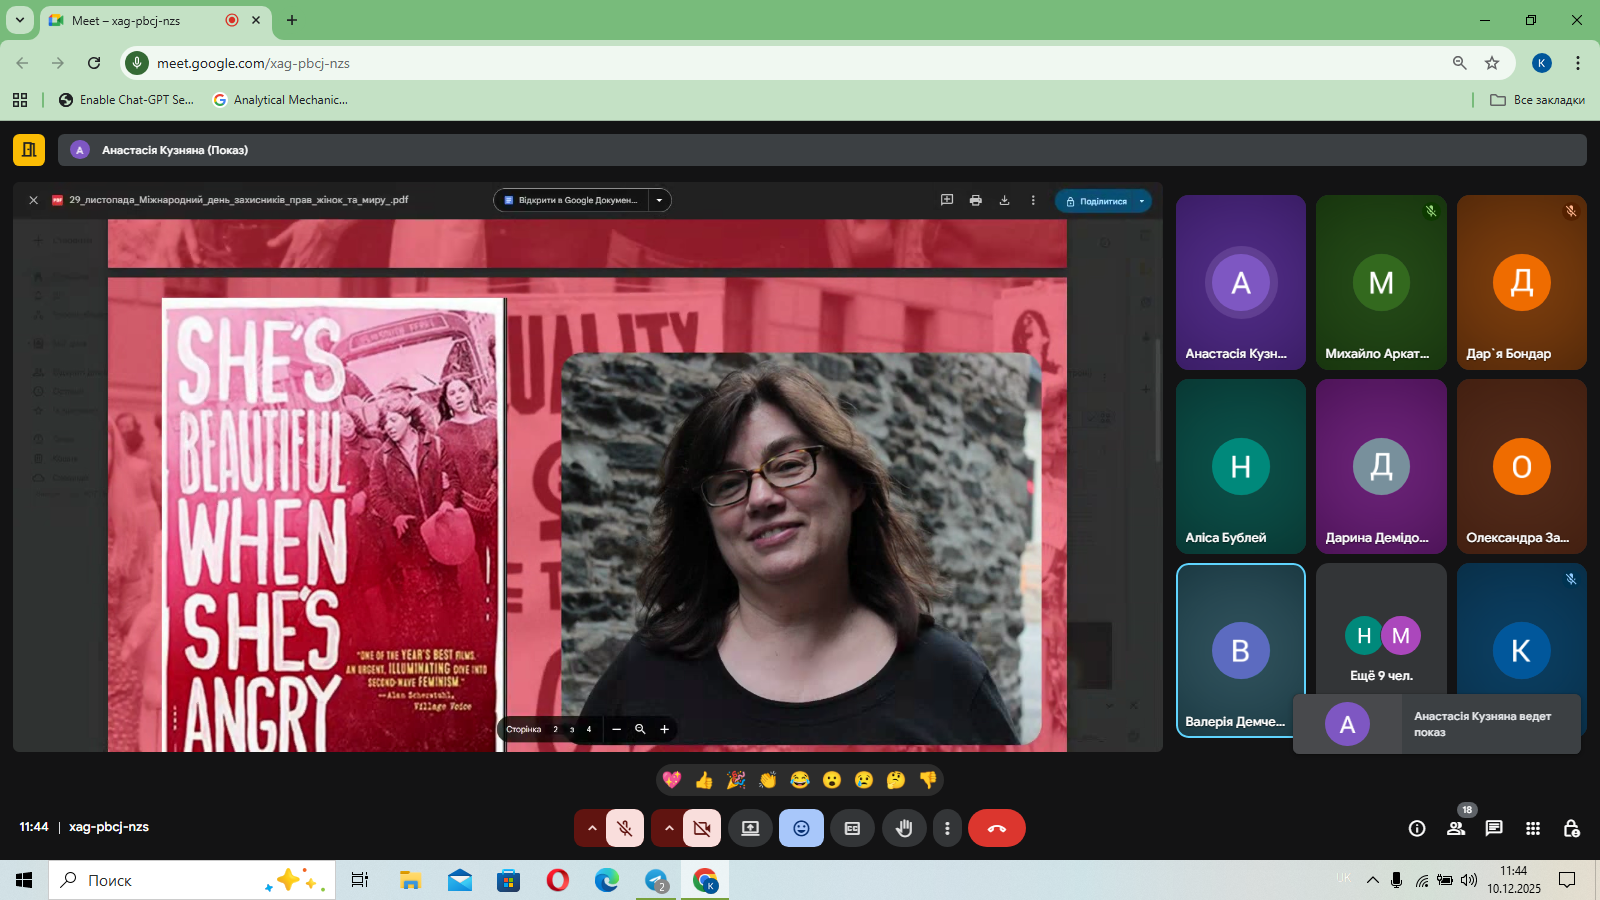Image resolution: width=1600 pixels, height=900 pixels.
Task: Click the red leave call button
Action: tap(996, 828)
